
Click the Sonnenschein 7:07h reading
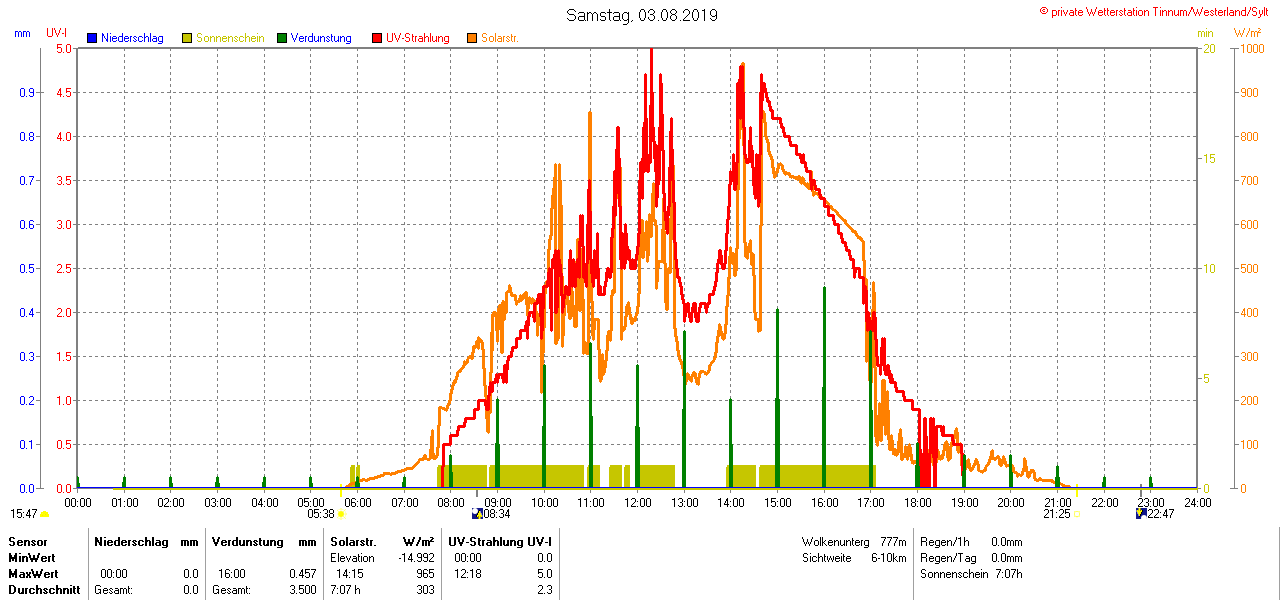click(971, 574)
